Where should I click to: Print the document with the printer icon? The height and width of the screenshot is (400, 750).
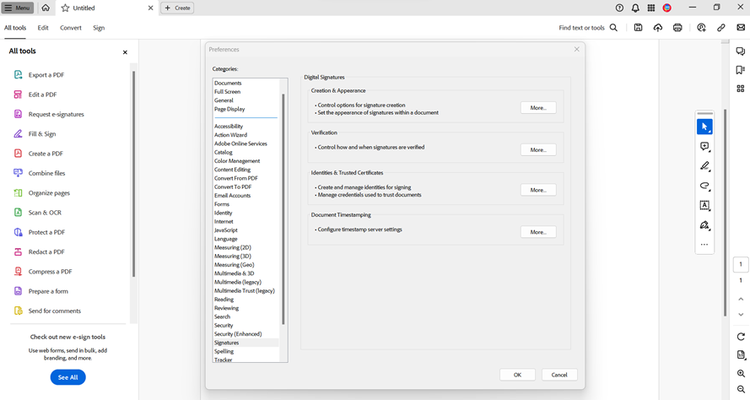click(x=677, y=28)
